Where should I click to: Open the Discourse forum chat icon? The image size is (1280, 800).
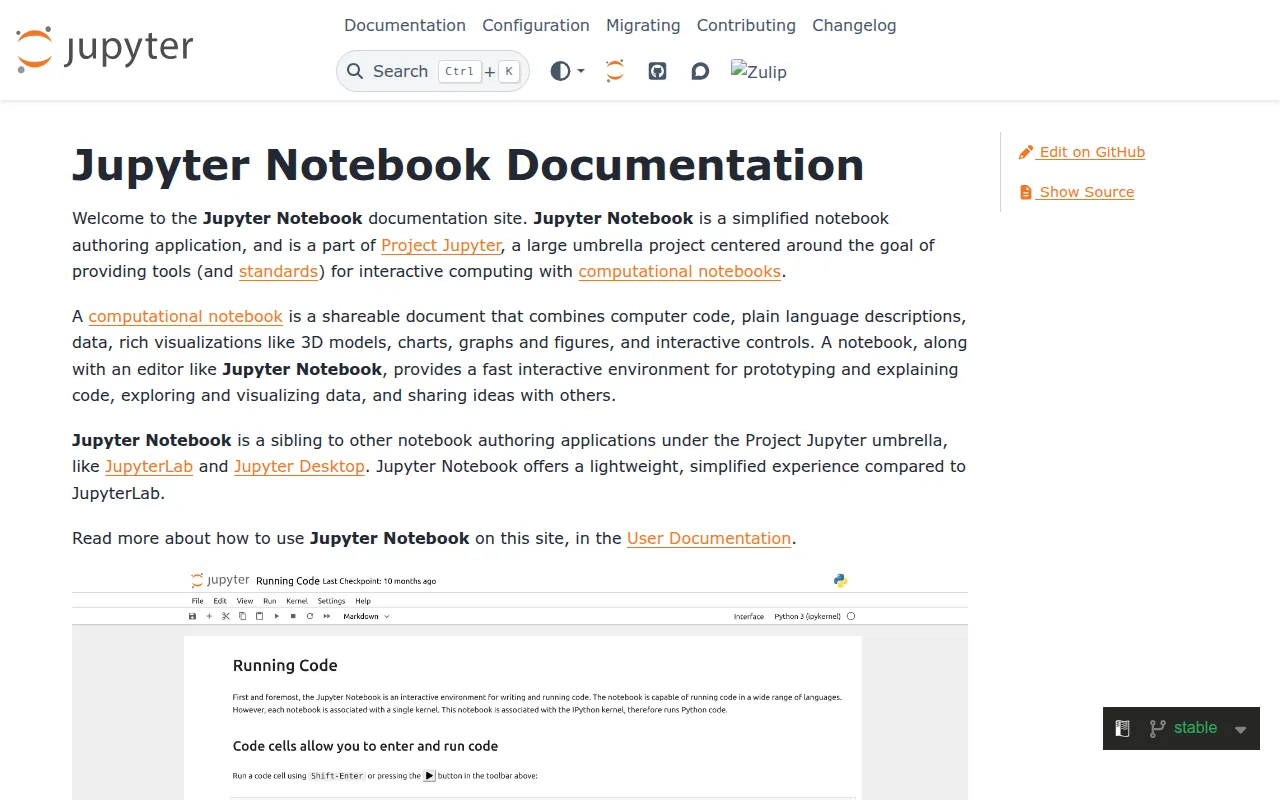coord(700,71)
